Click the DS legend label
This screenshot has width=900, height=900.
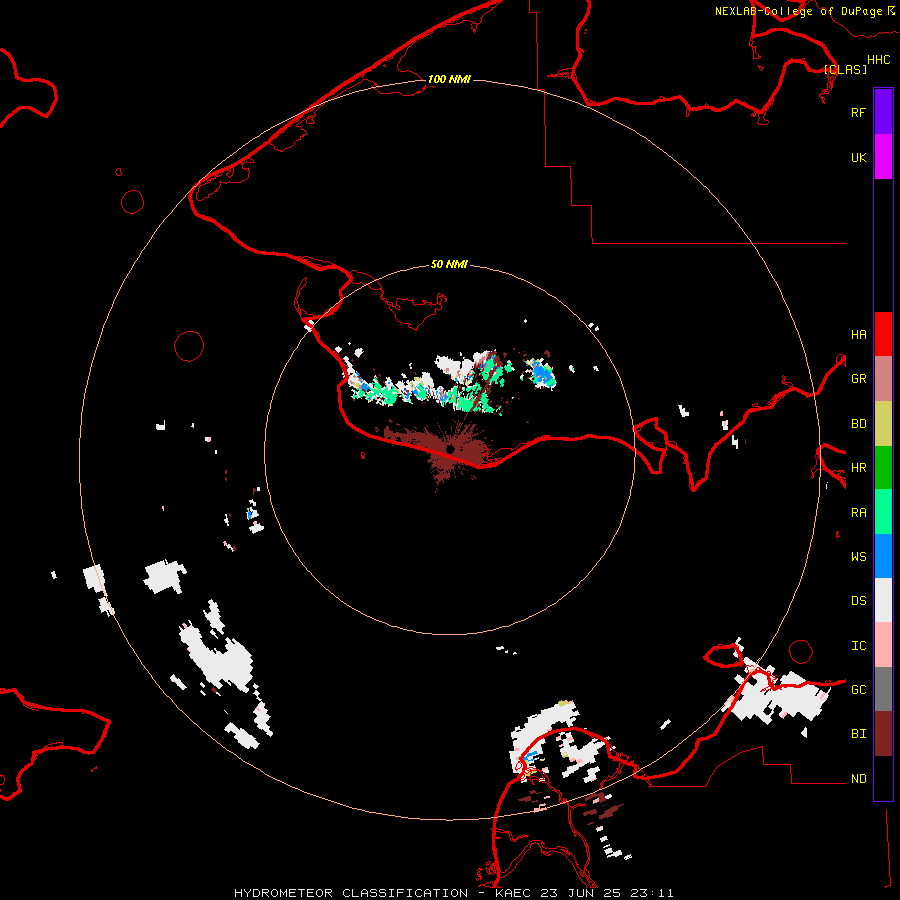pos(858,601)
